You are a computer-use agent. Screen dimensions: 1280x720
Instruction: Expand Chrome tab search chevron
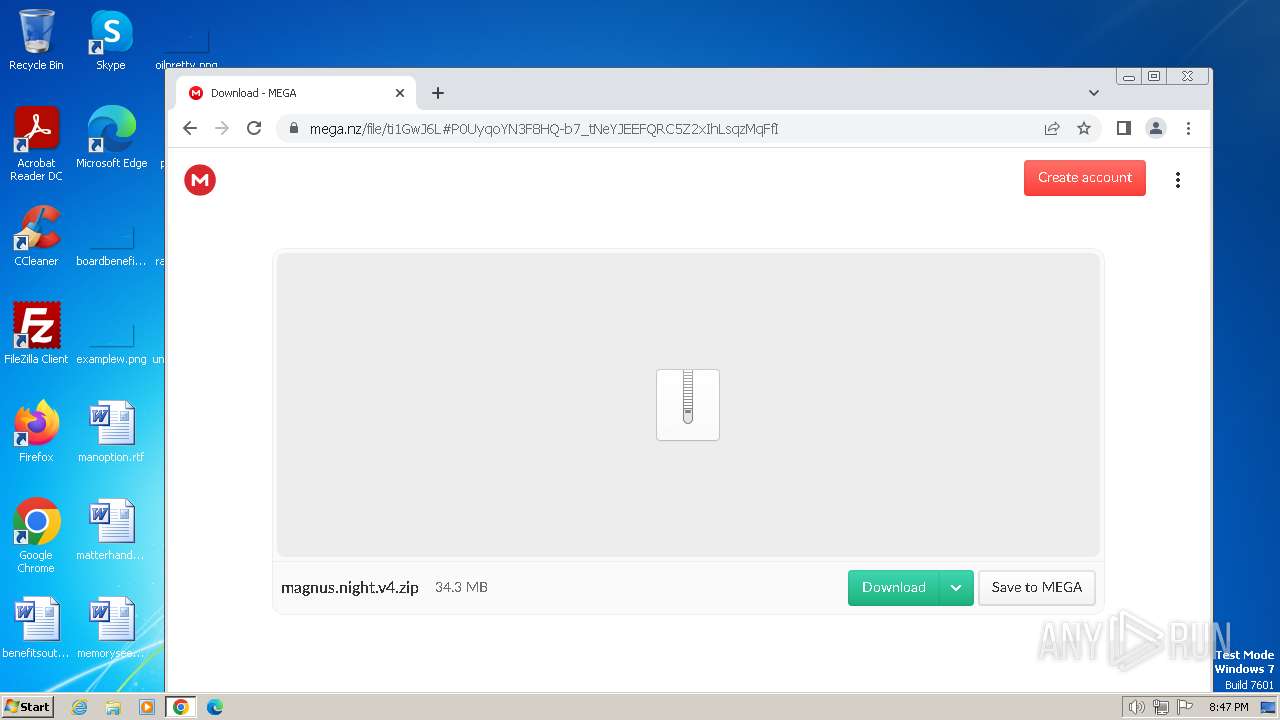(x=1094, y=93)
